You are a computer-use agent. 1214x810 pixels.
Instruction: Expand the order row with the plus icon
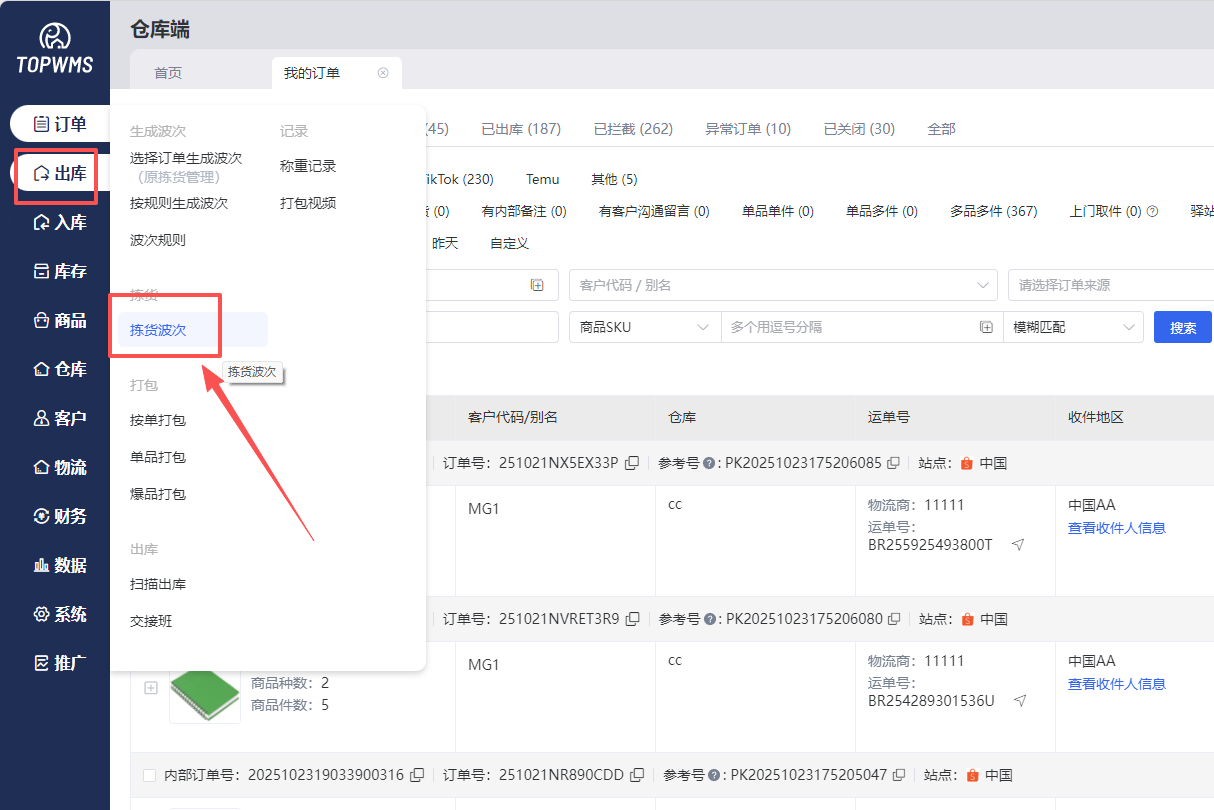coord(151,688)
